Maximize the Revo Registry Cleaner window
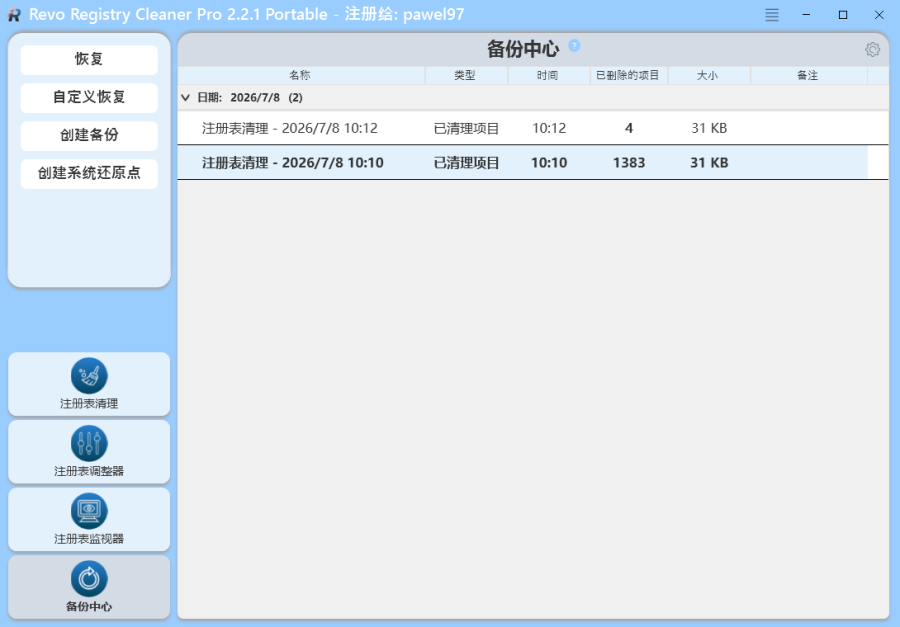900x627 pixels. click(x=843, y=15)
